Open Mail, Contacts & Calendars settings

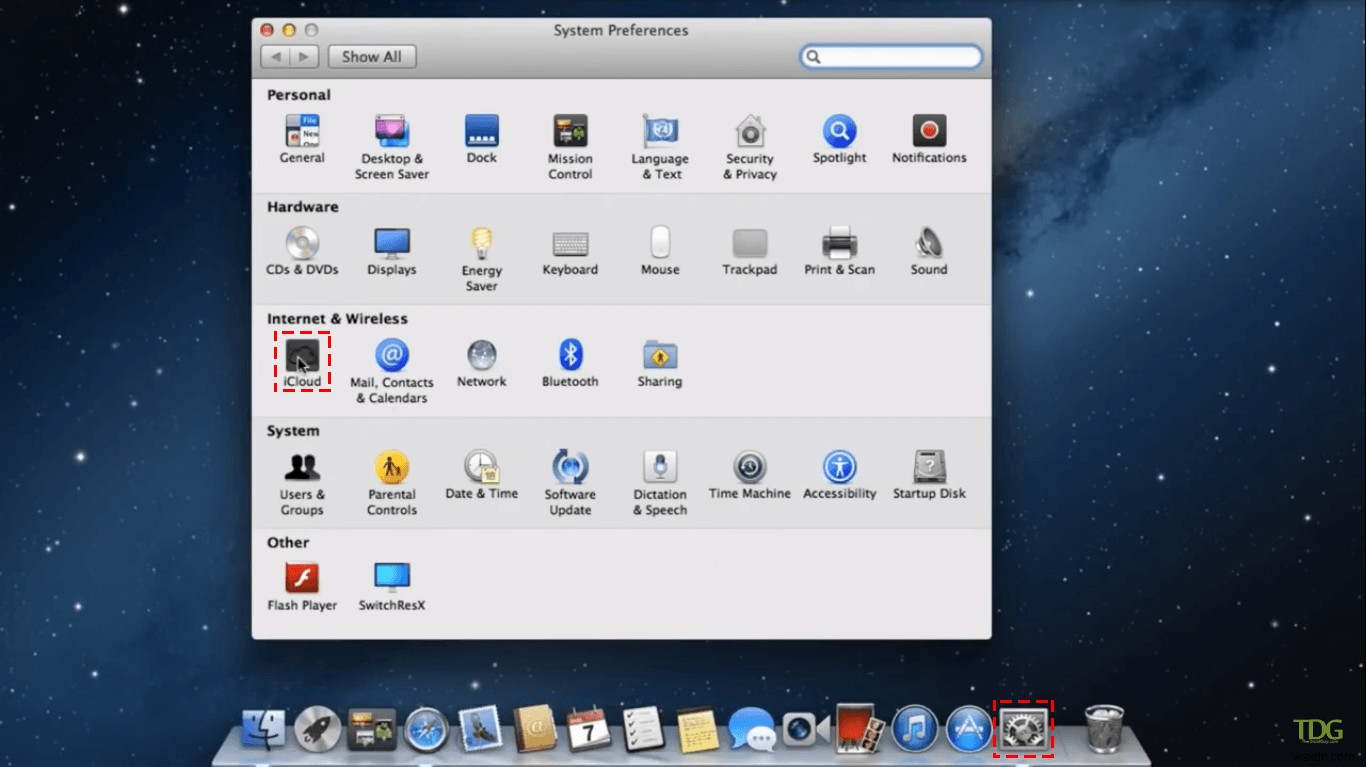(391, 358)
